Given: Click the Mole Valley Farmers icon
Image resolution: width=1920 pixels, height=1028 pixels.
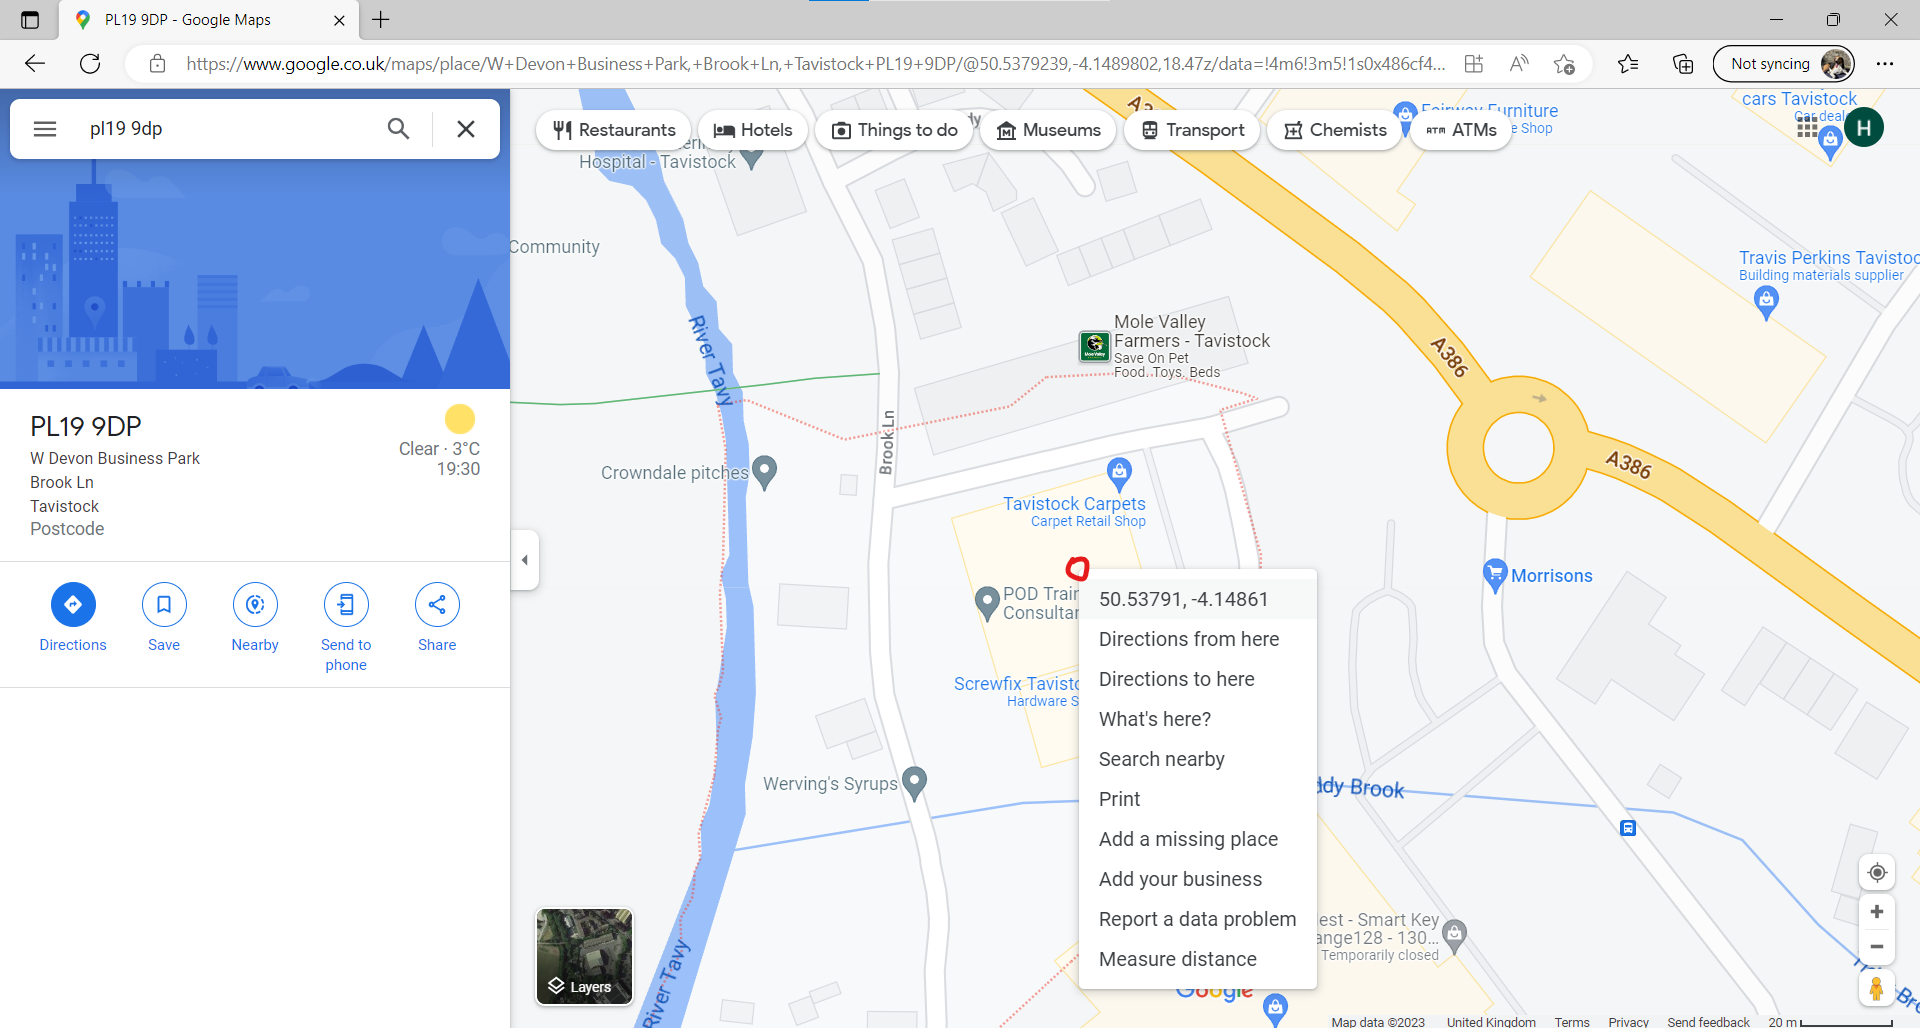Looking at the screenshot, I should pyautogui.click(x=1094, y=347).
